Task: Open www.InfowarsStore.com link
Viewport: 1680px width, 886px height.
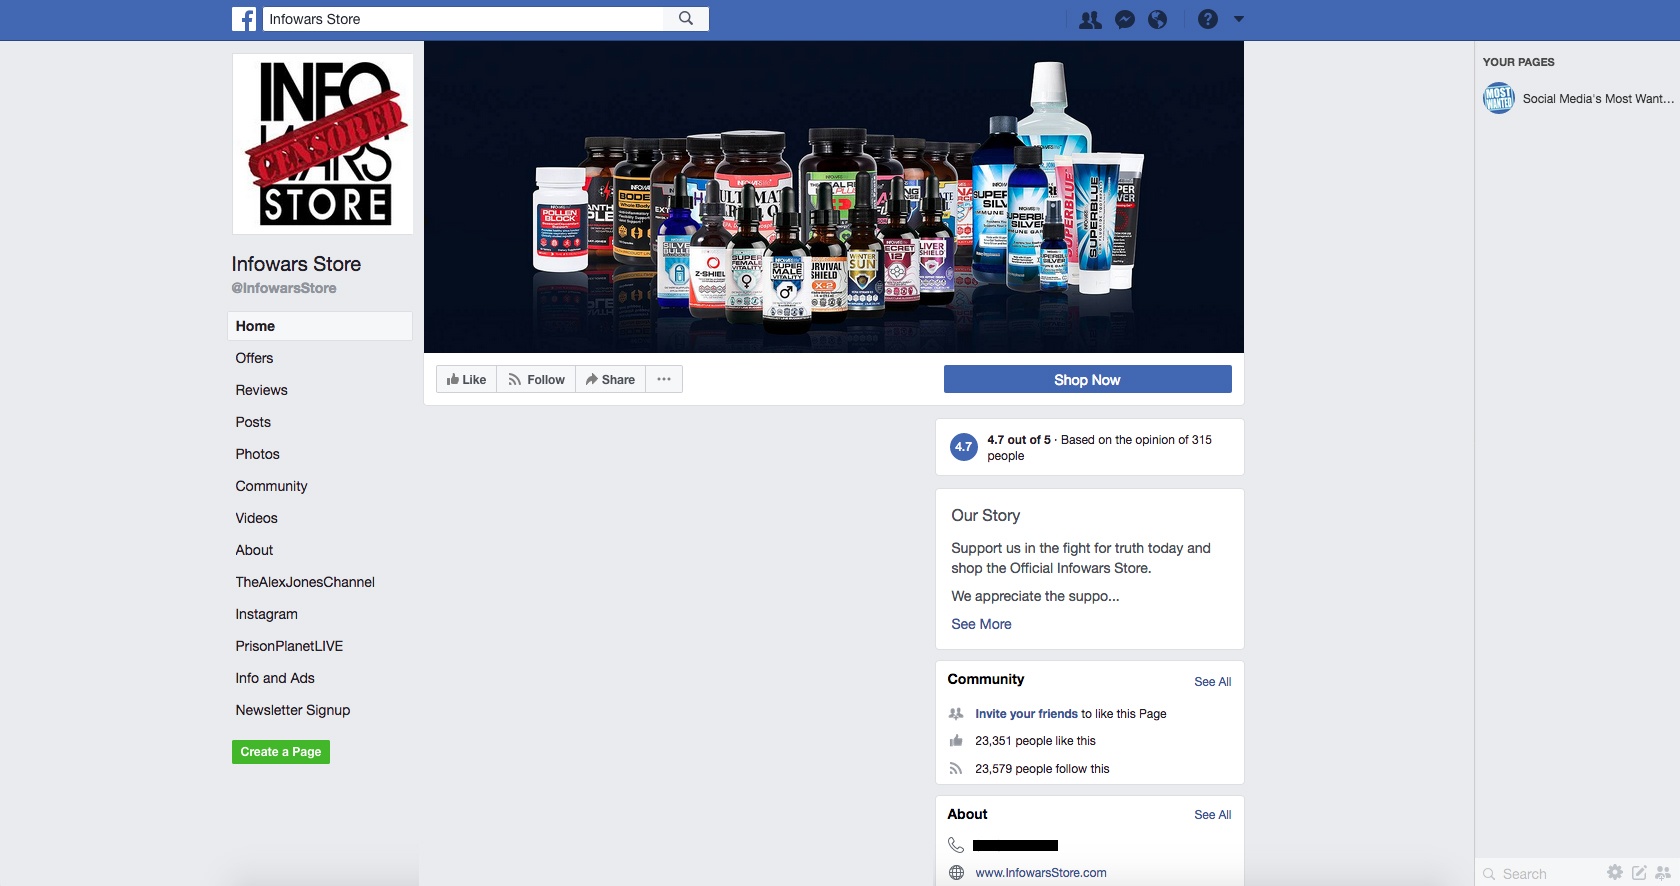Action: coord(1041,873)
